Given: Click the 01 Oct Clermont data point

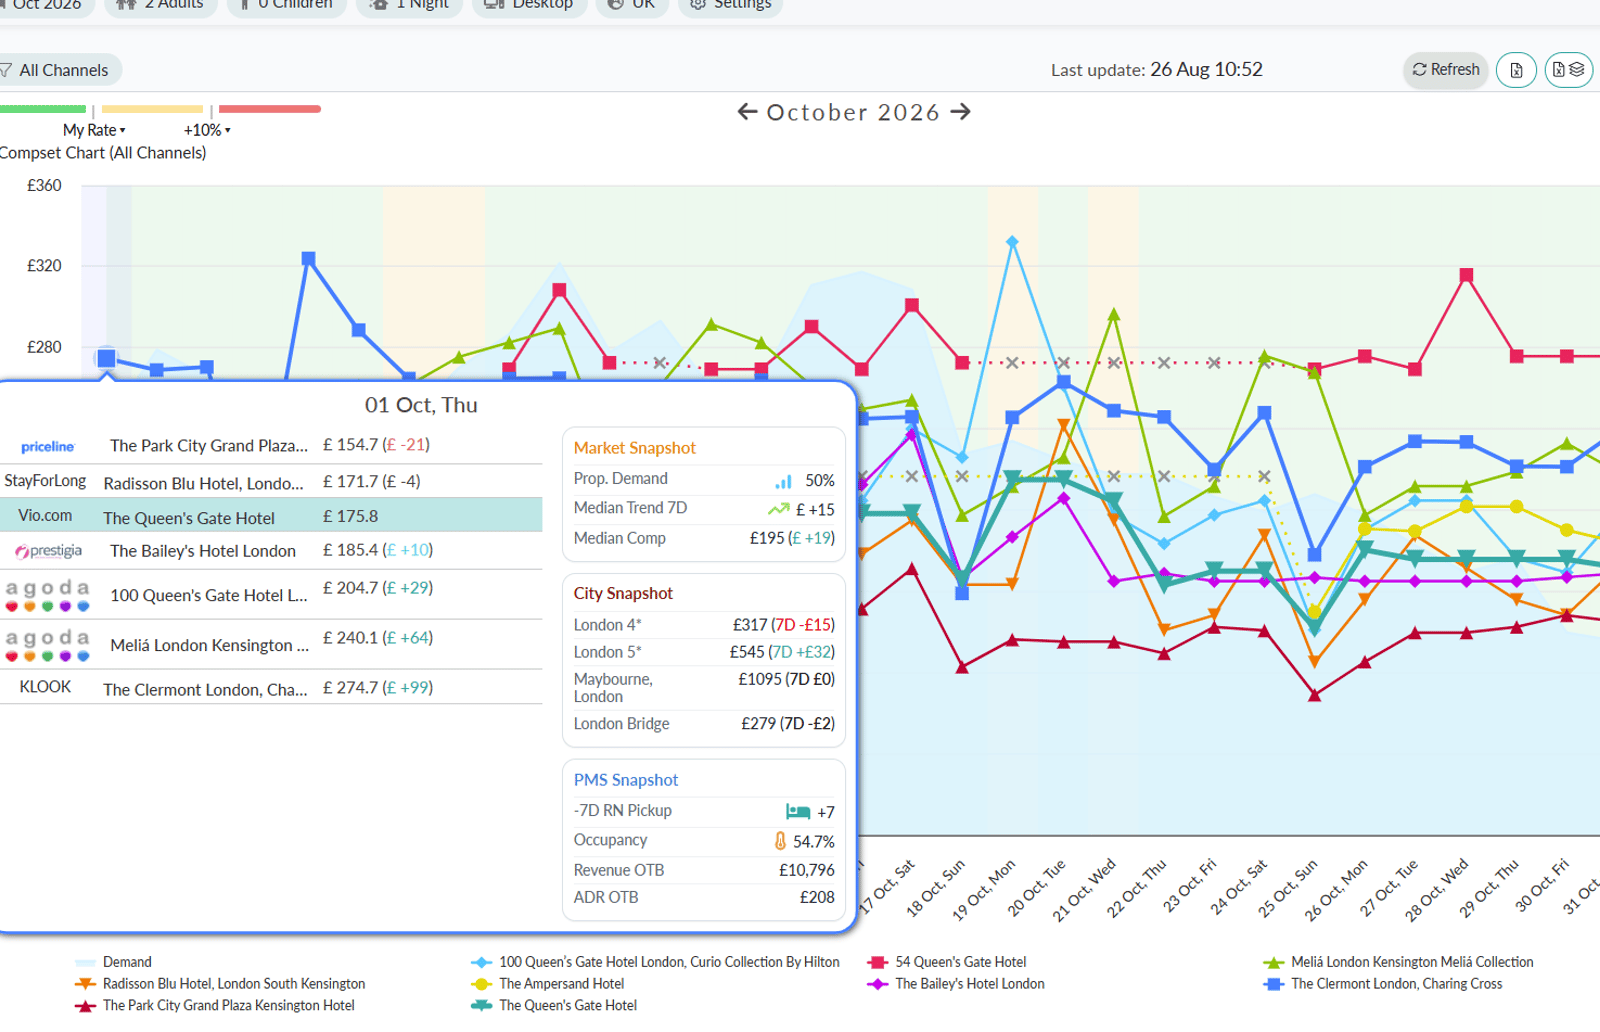Looking at the screenshot, I should 106,358.
